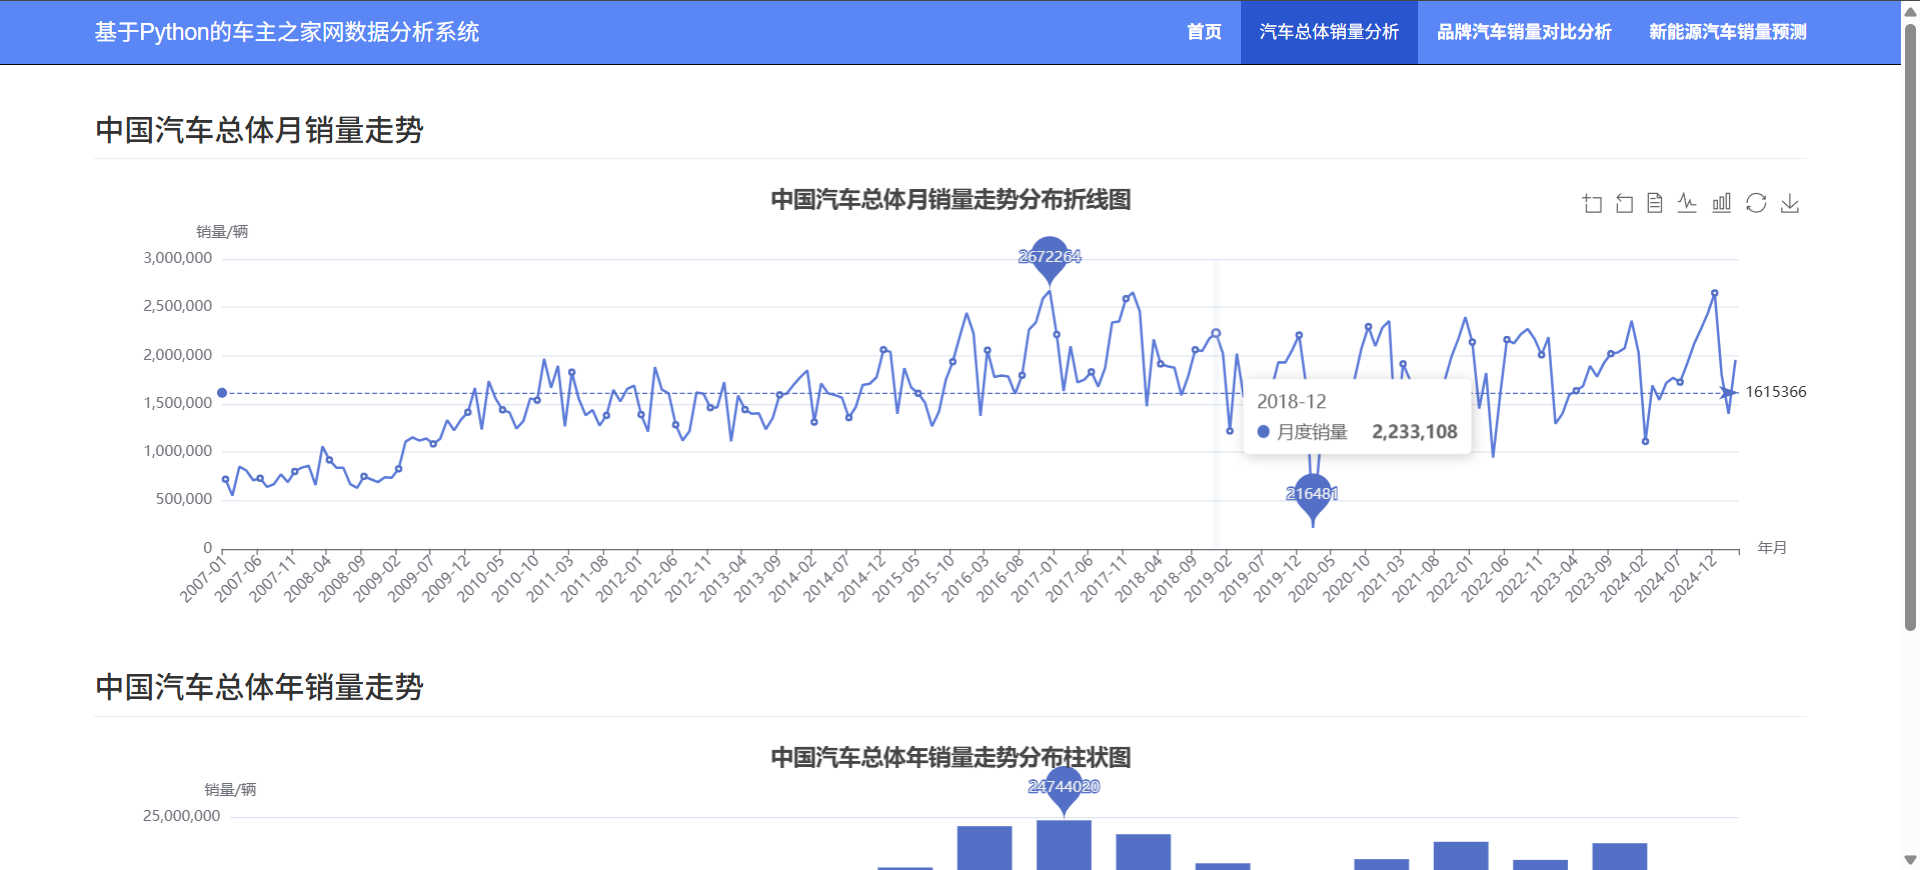The height and width of the screenshot is (870, 1920).
Task: Activate the area zoom tool in chart toolbox
Action: (1592, 204)
